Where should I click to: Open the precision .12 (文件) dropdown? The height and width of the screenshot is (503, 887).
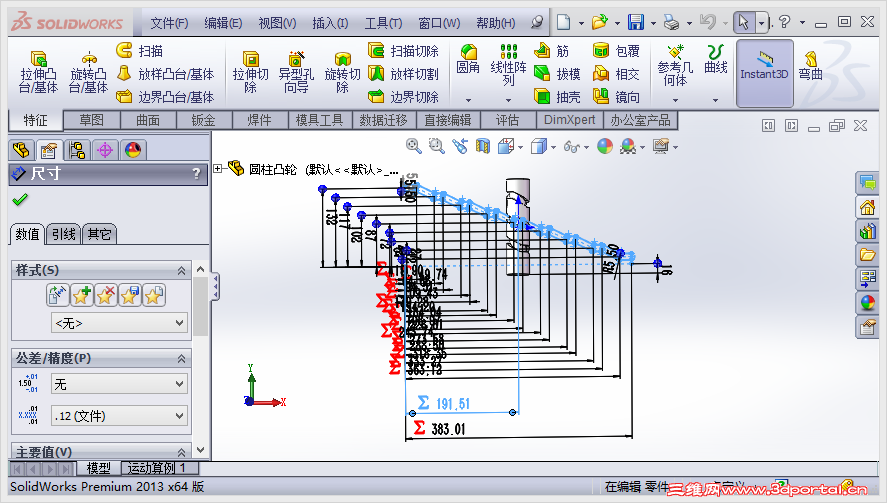[x=119, y=416]
